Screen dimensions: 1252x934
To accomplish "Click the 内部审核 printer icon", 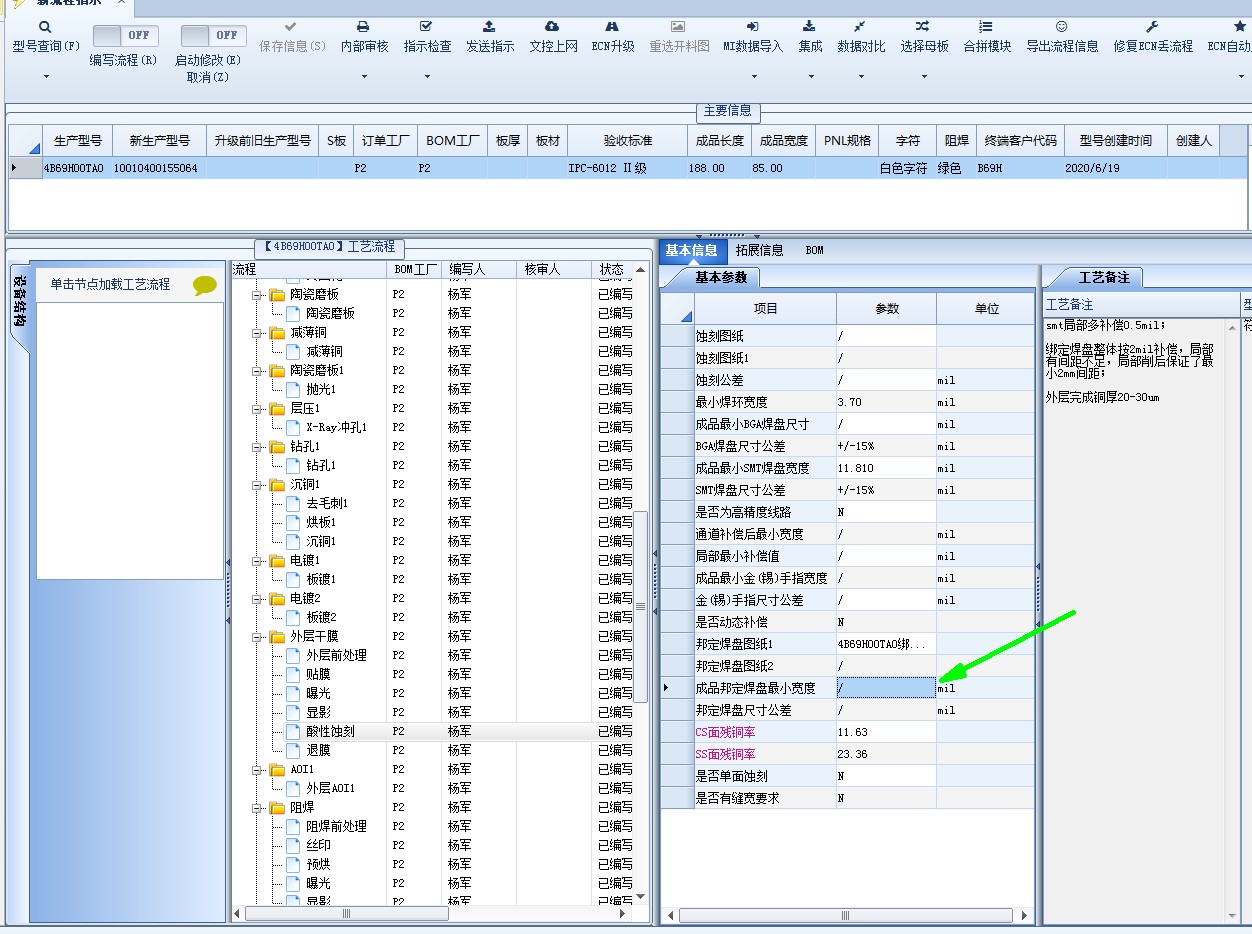I will pos(363,27).
